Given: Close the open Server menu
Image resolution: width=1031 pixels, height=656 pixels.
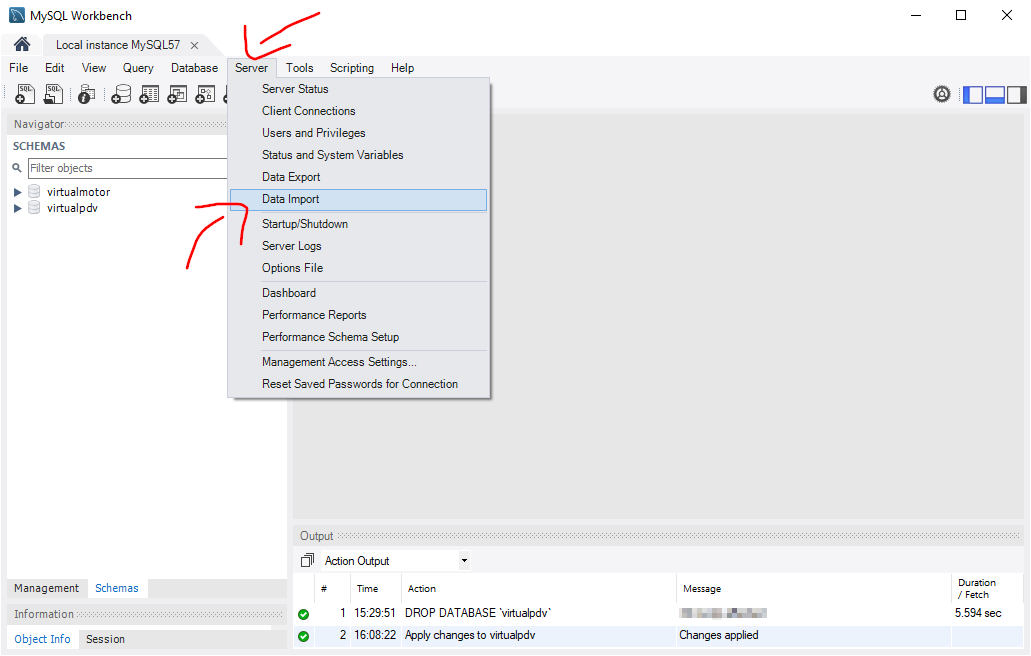Looking at the screenshot, I should click(251, 68).
